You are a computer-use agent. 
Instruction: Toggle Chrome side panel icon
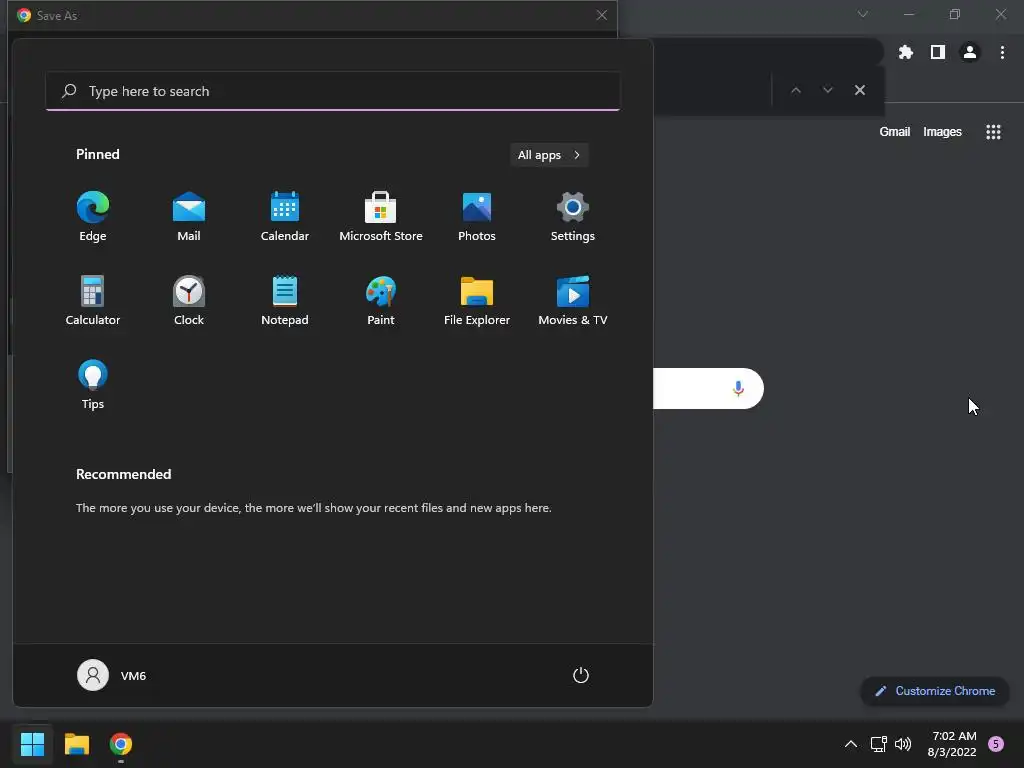[x=938, y=52]
